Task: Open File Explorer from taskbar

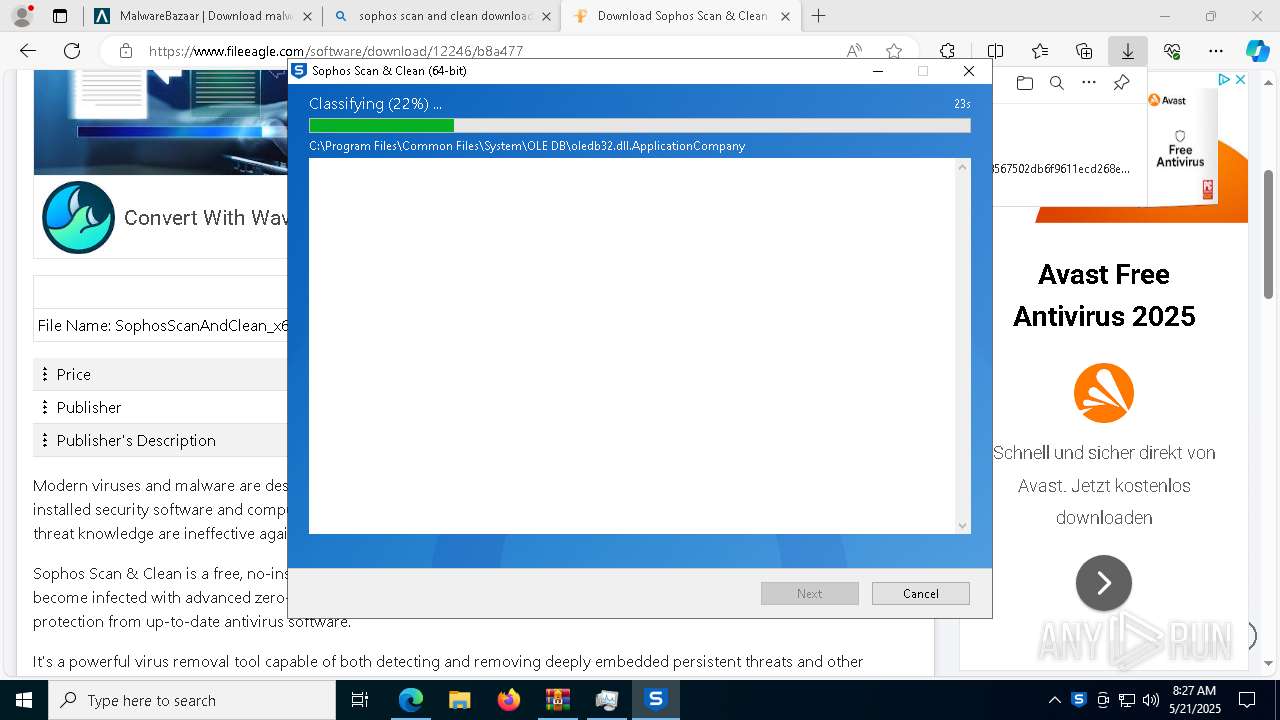Action: [x=460, y=700]
